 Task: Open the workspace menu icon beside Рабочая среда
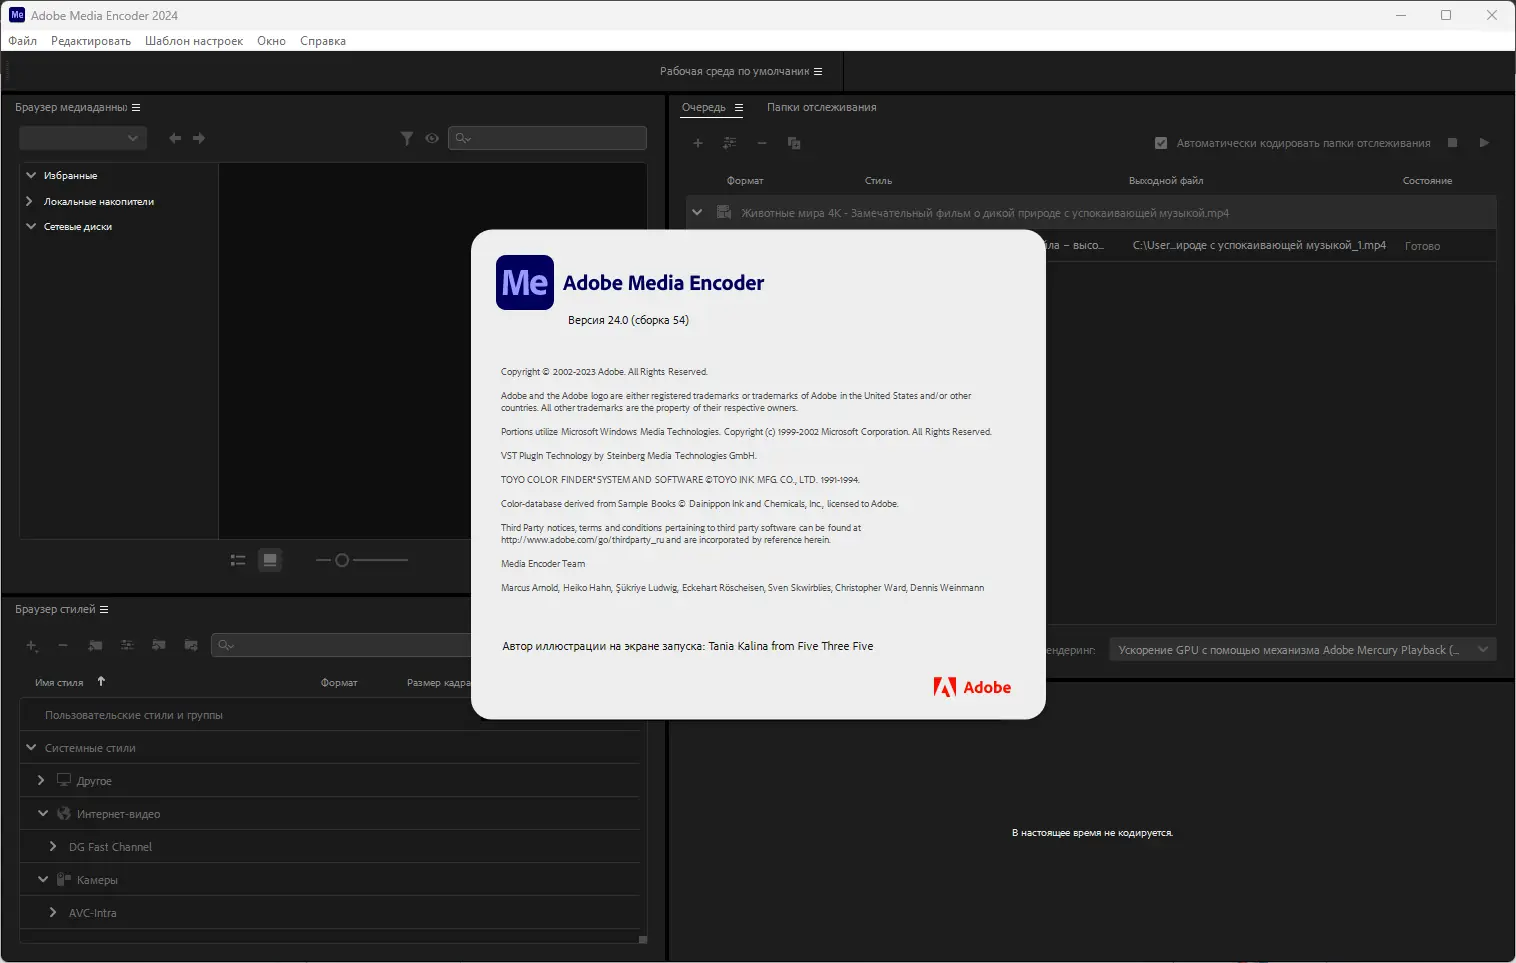click(x=818, y=71)
